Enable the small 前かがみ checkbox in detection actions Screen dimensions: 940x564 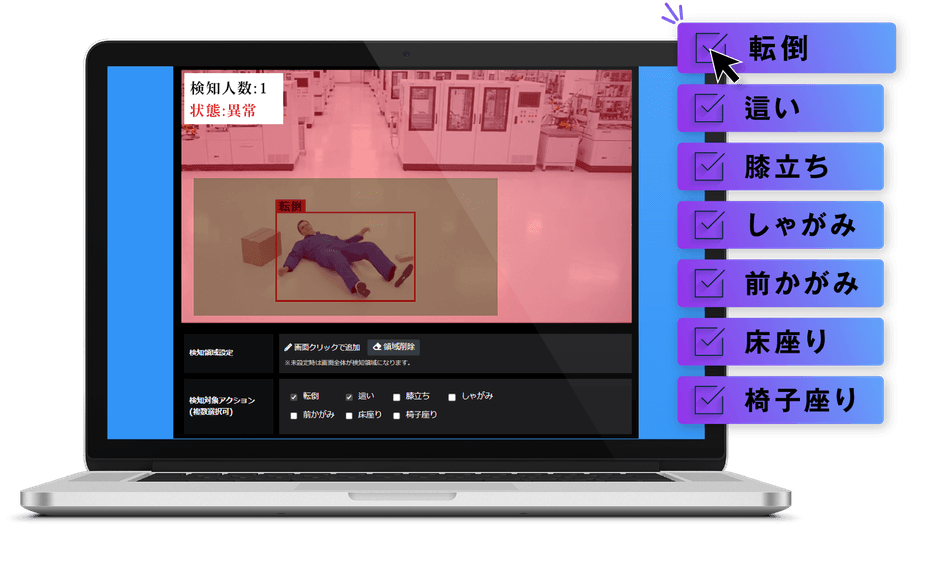pos(294,415)
